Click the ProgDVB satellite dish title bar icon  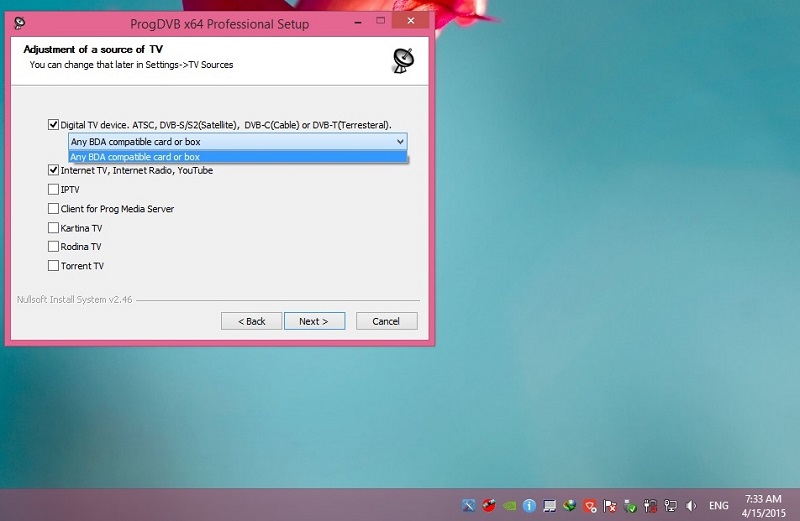(19, 23)
